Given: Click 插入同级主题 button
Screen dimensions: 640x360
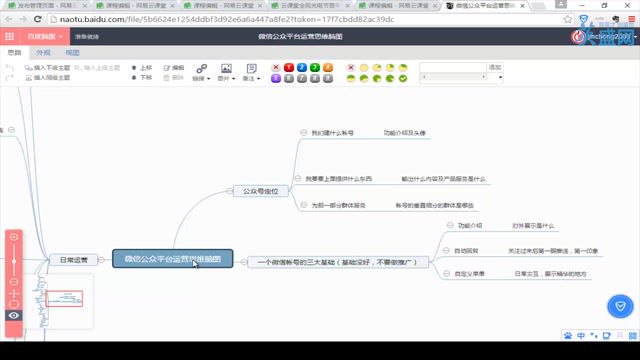Looking at the screenshot, I should [47, 78].
